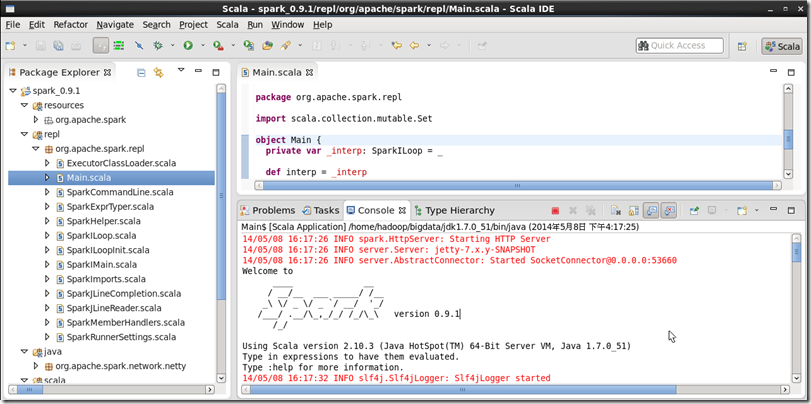This screenshot has width=811, height=404.
Task: Click the console horizontal scrollbar thumb
Action: coord(462,389)
